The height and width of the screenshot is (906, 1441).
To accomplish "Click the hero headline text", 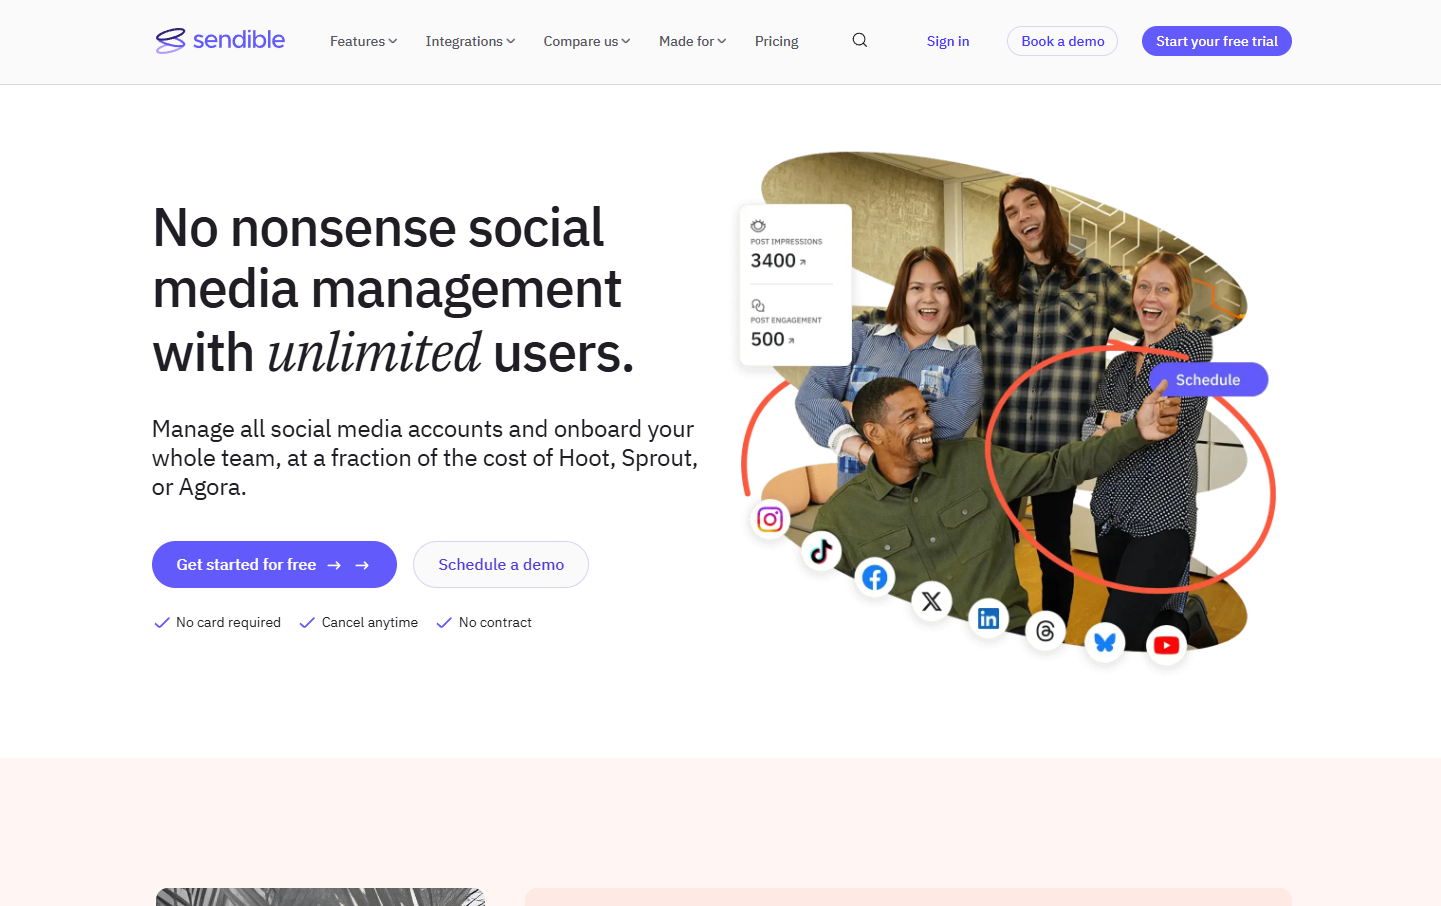I will click(394, 290).
